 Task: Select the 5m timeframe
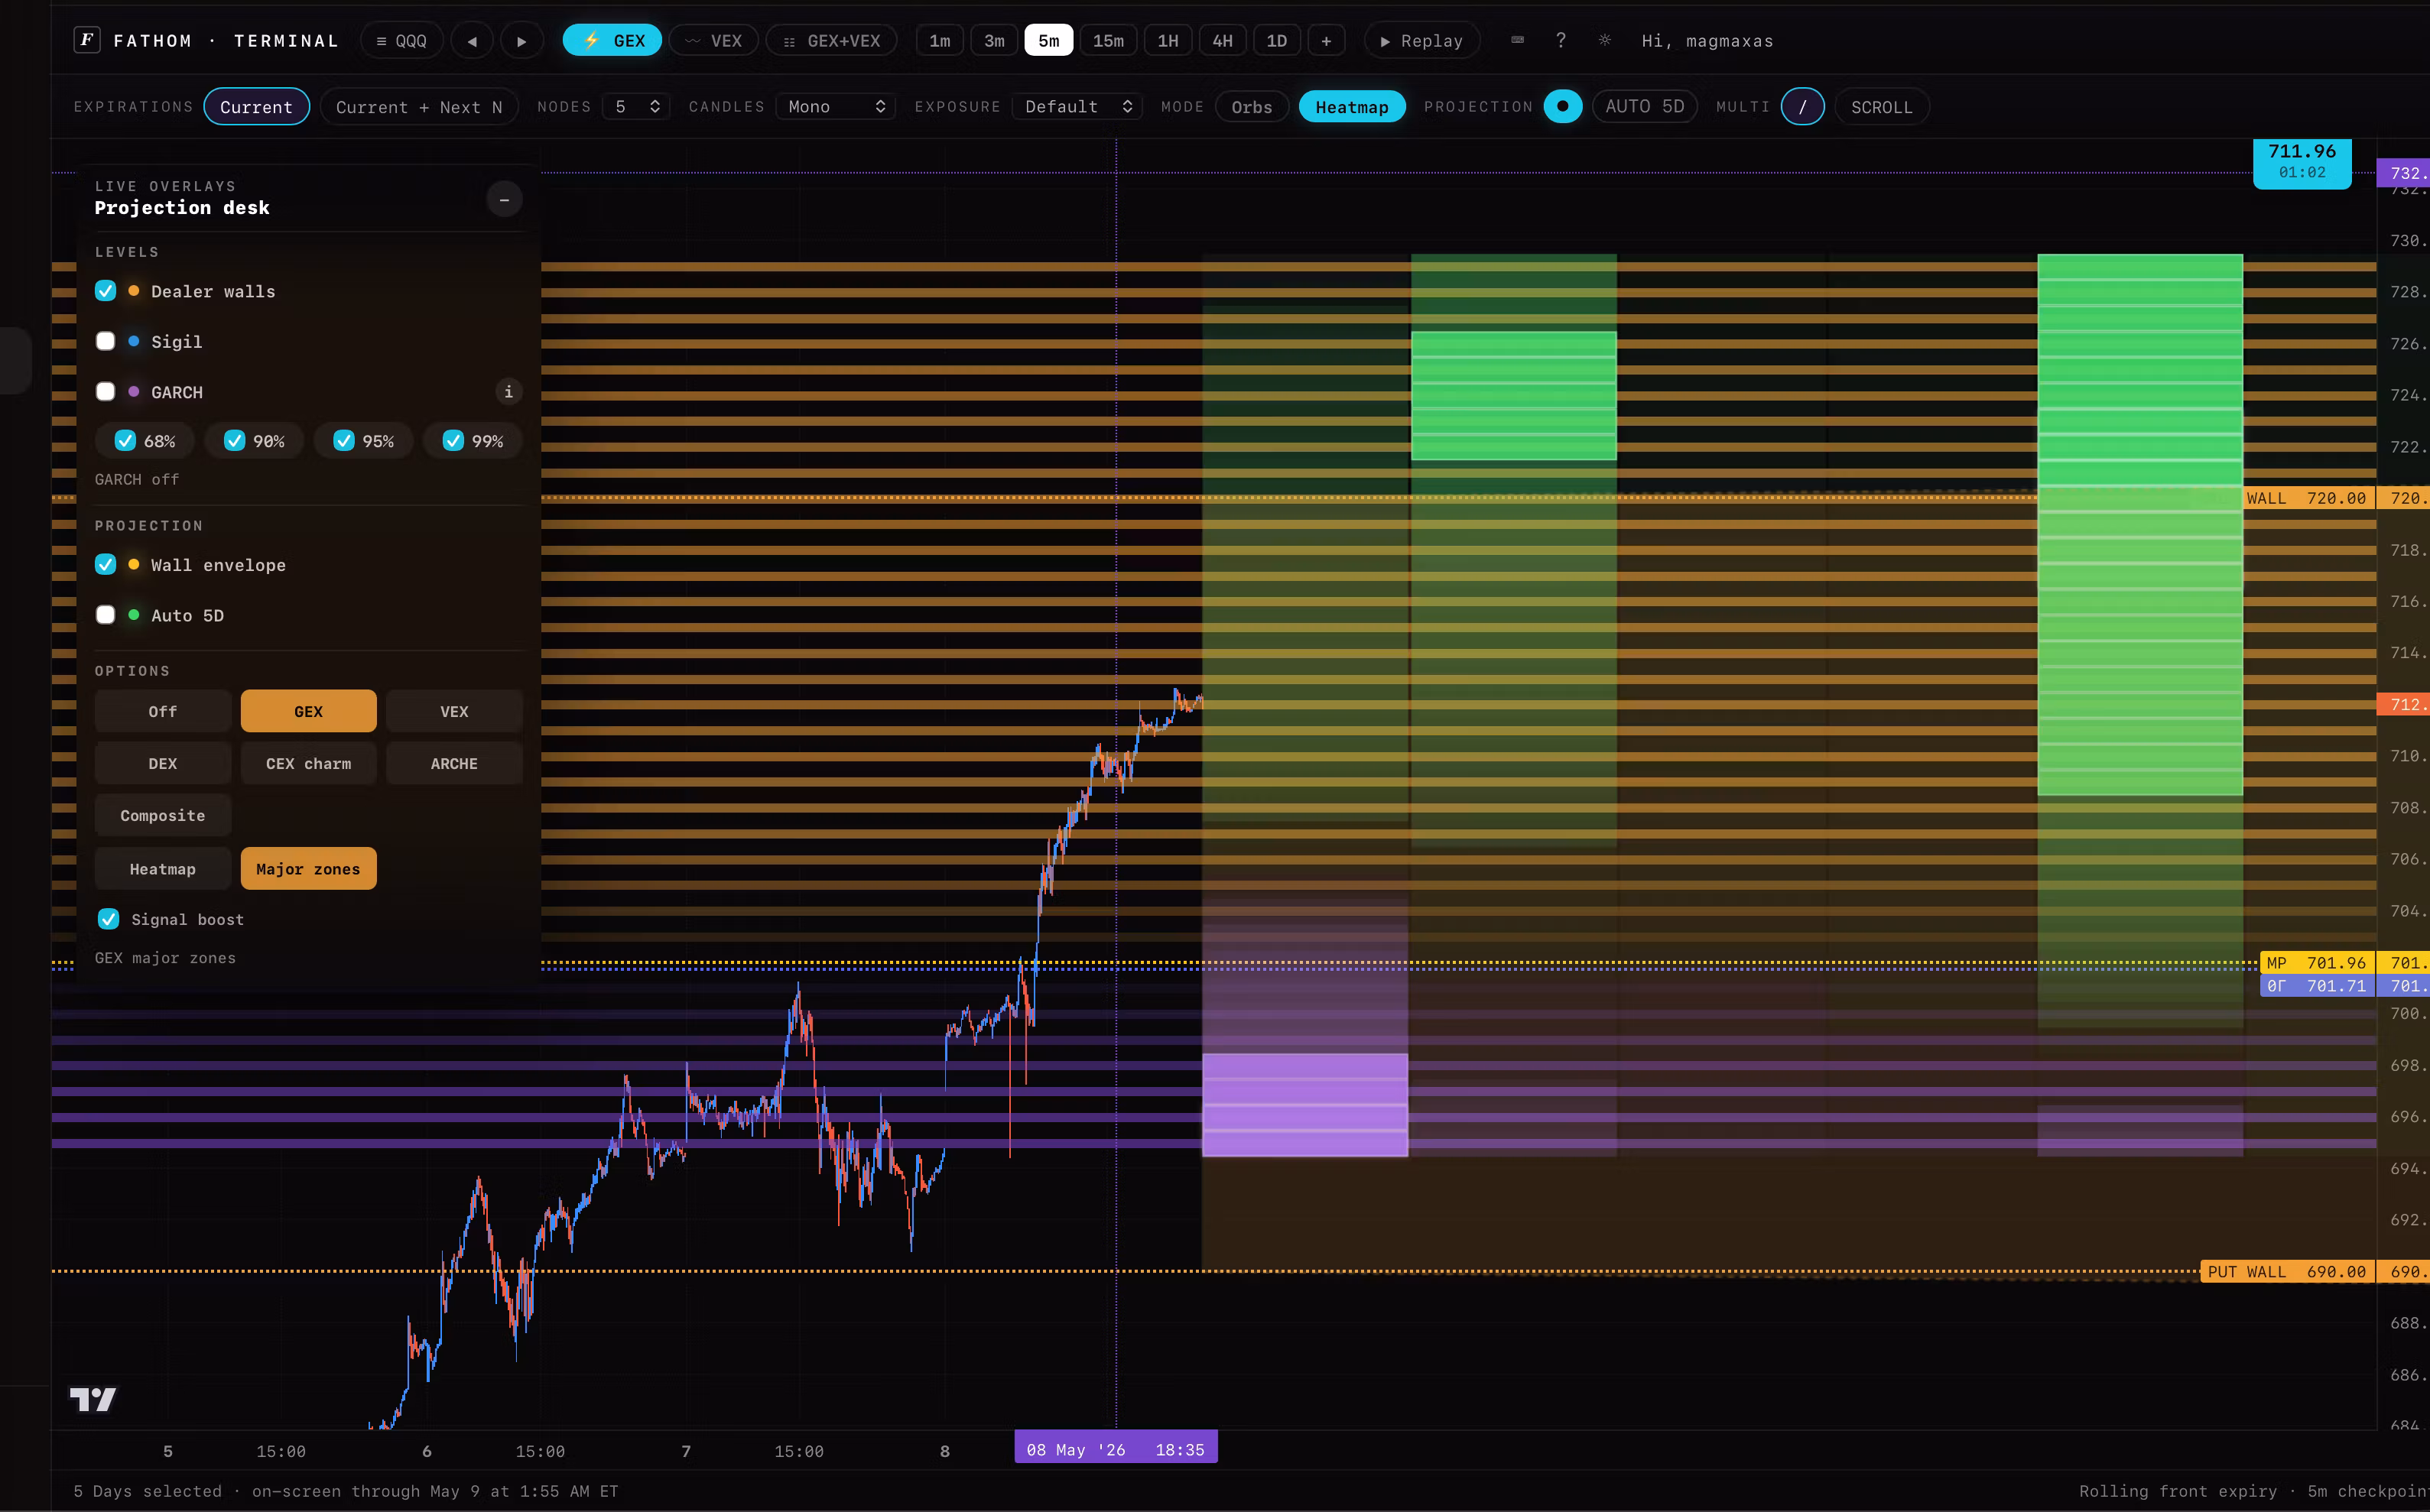(1049, 41)
